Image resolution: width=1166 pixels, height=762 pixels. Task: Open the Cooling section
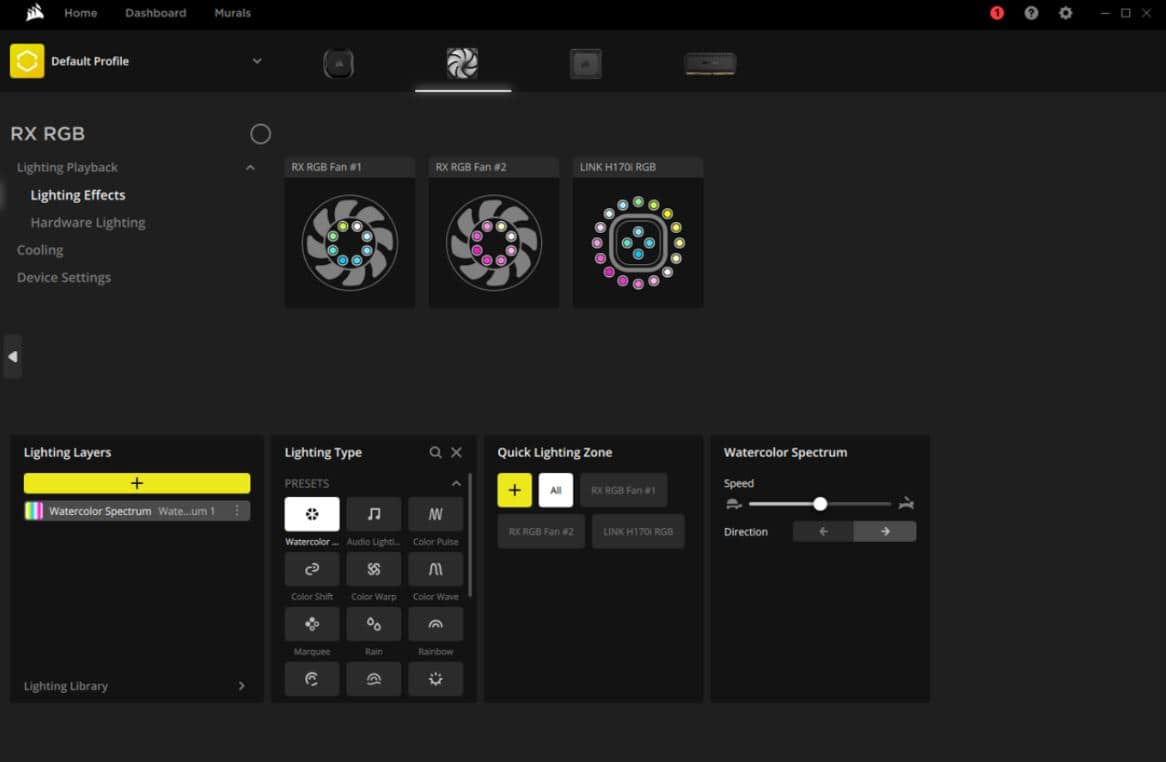pyautogui.click(x=40, y=250)
